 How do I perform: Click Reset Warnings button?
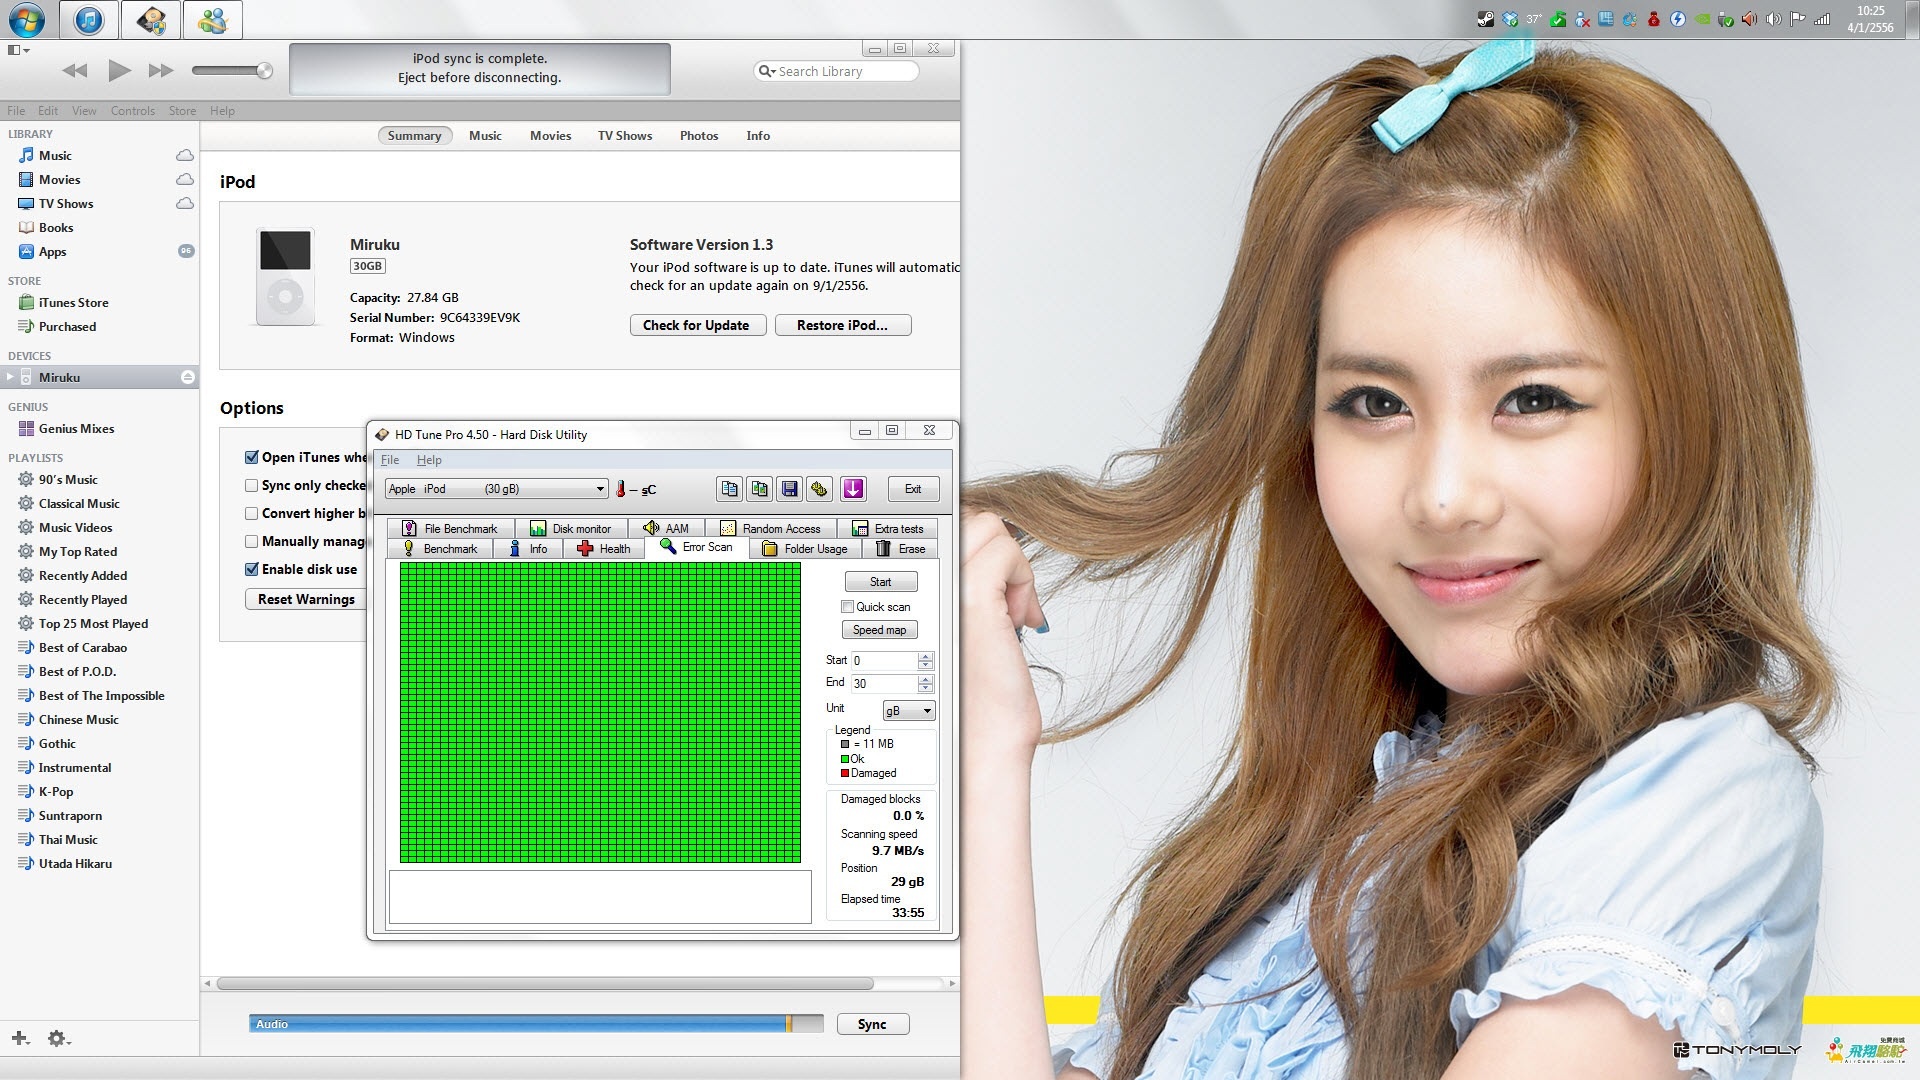306,599
